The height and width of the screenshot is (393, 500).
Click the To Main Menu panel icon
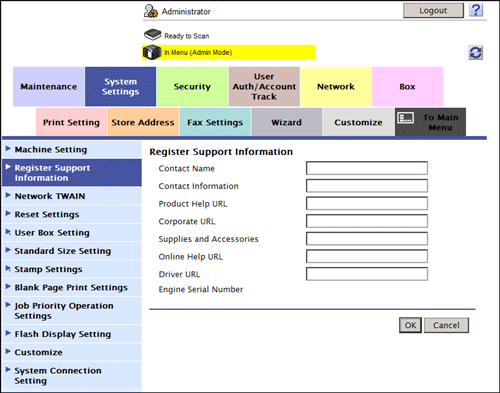coord(406,118)
